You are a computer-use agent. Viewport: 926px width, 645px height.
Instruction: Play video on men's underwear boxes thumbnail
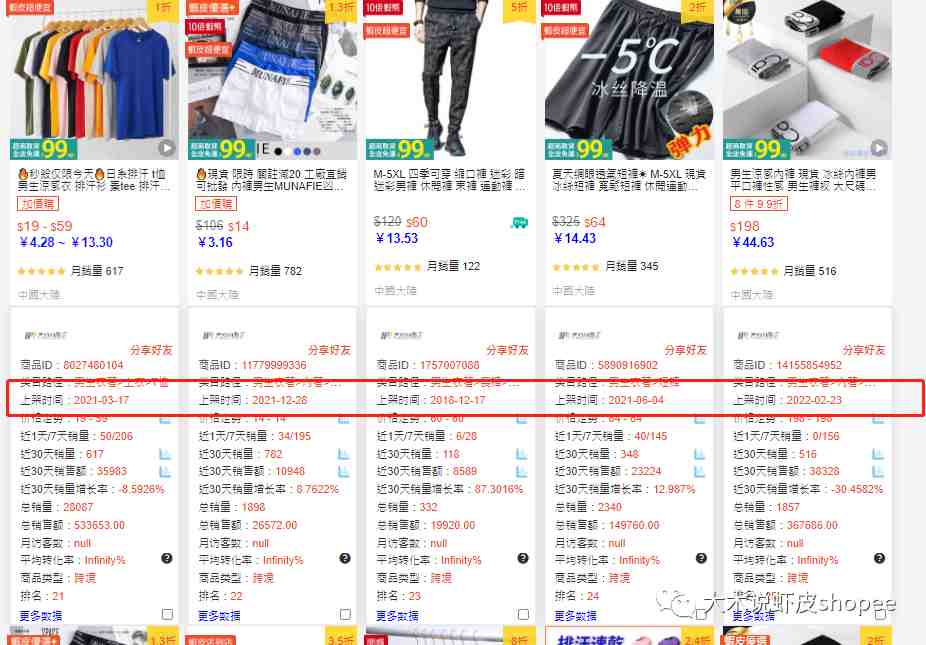point(879,148)
